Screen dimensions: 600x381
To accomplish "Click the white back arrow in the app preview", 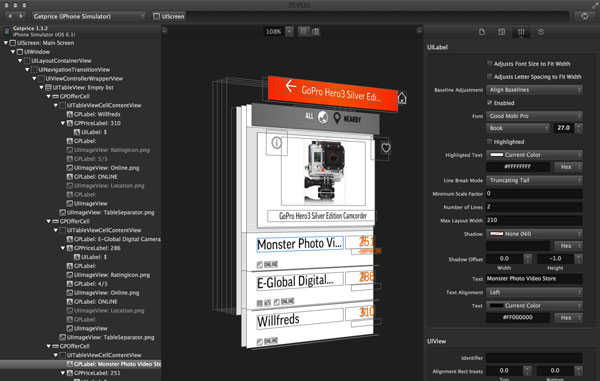I will 290,86.
